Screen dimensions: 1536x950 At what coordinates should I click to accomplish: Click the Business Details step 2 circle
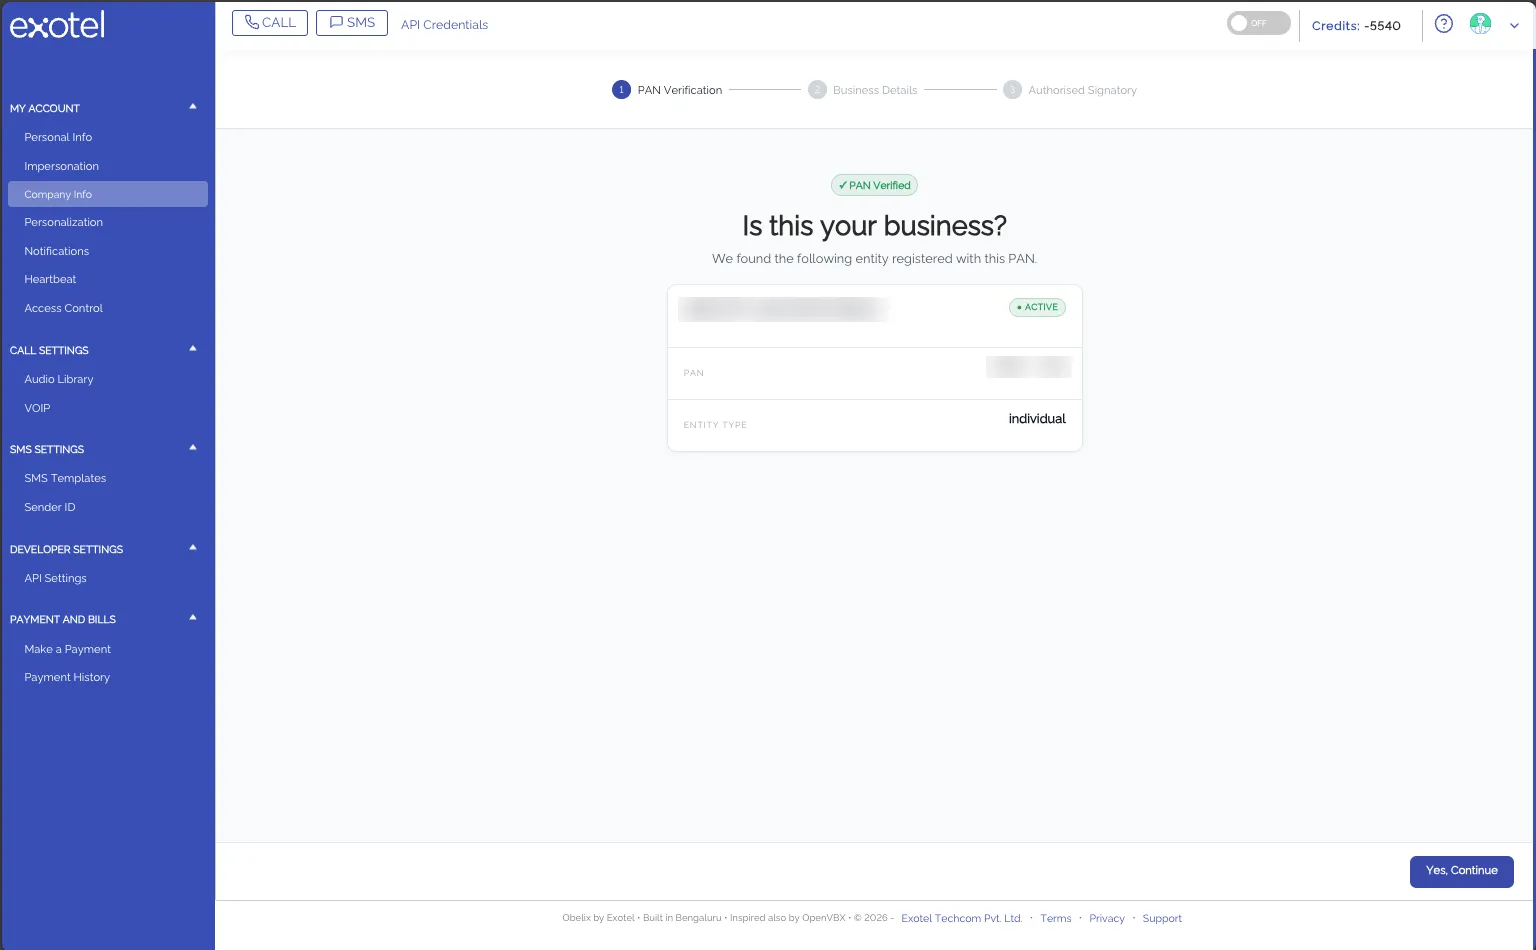(817, 90)
